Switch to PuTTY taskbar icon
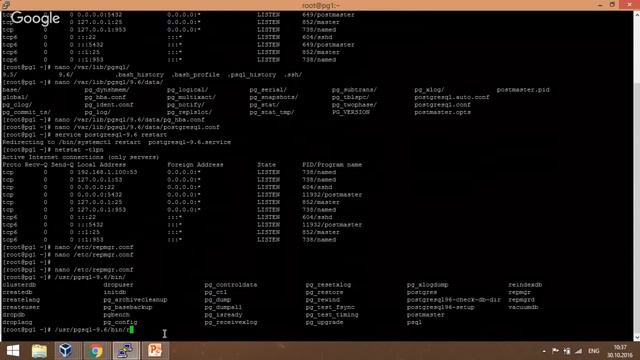Screen dimensions: 640x360 pos(126,351)
